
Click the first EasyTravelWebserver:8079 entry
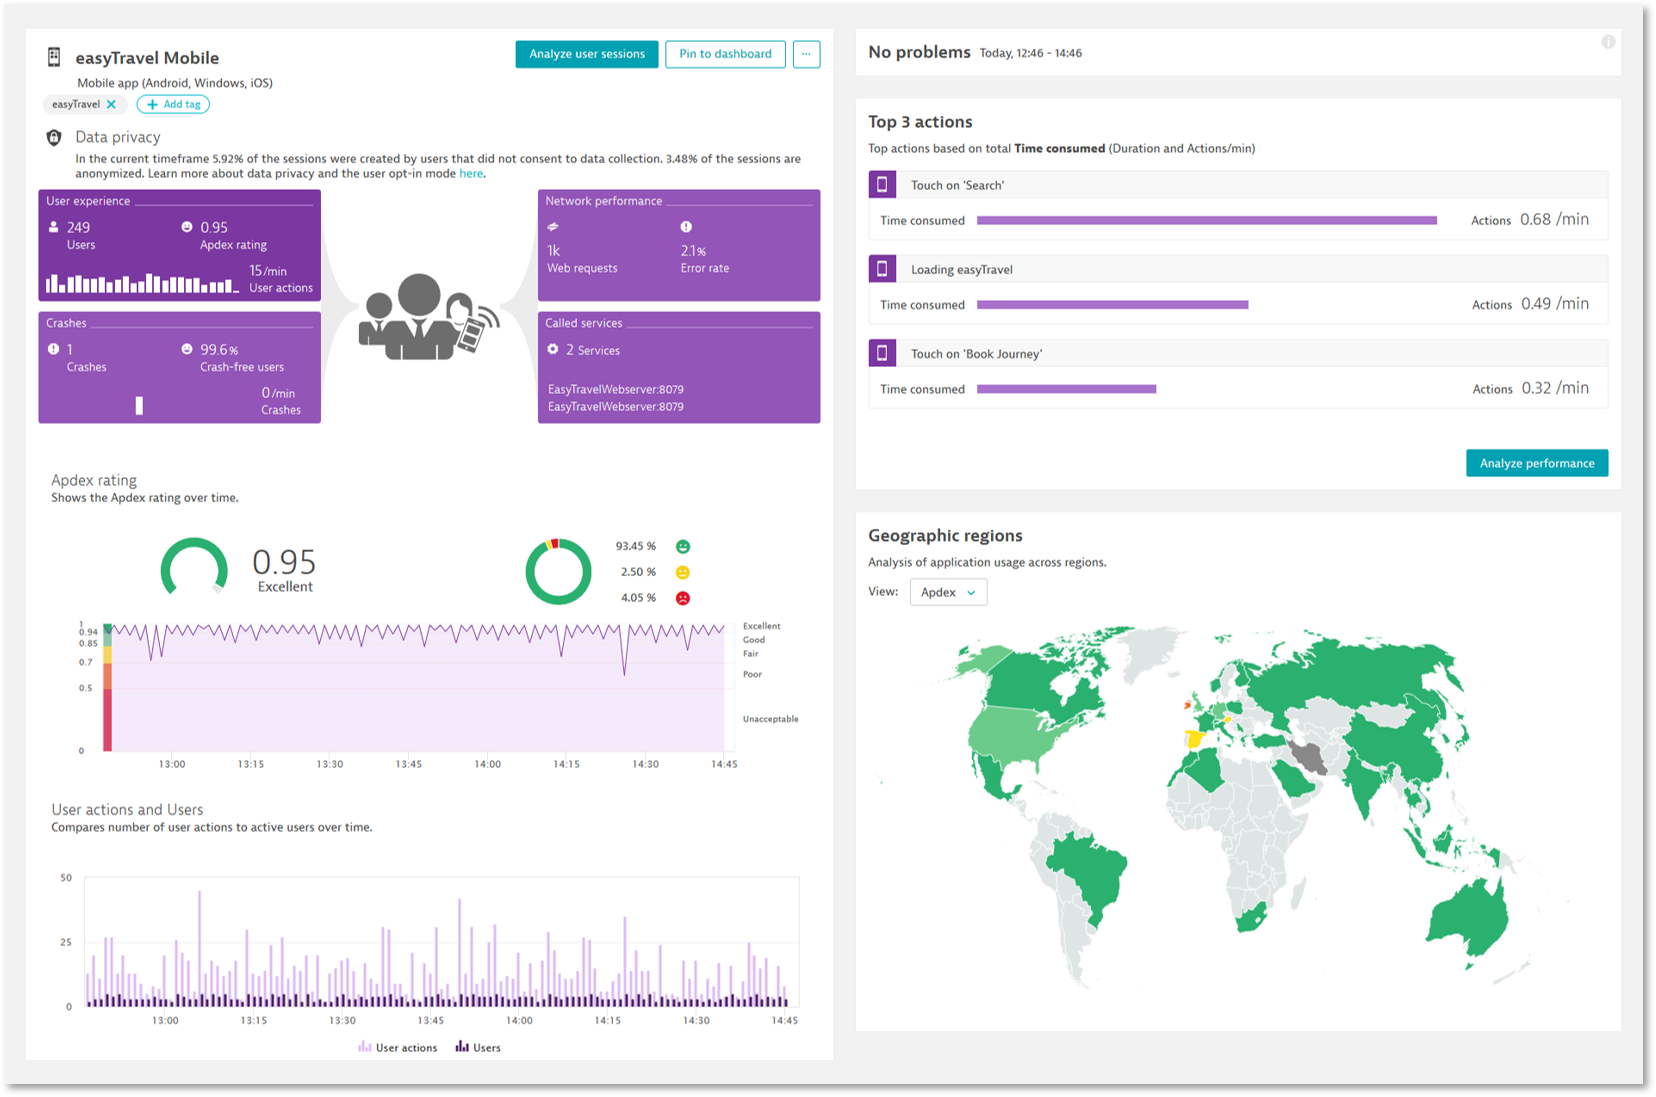coord(616,389)
